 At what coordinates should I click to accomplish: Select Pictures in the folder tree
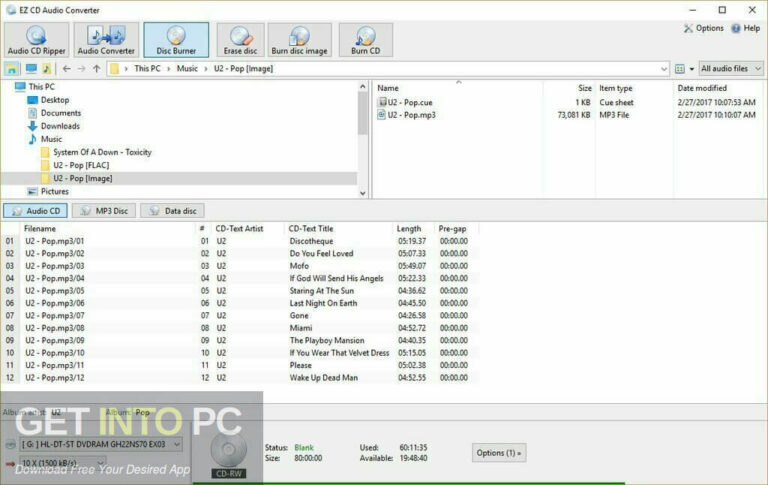54,192
